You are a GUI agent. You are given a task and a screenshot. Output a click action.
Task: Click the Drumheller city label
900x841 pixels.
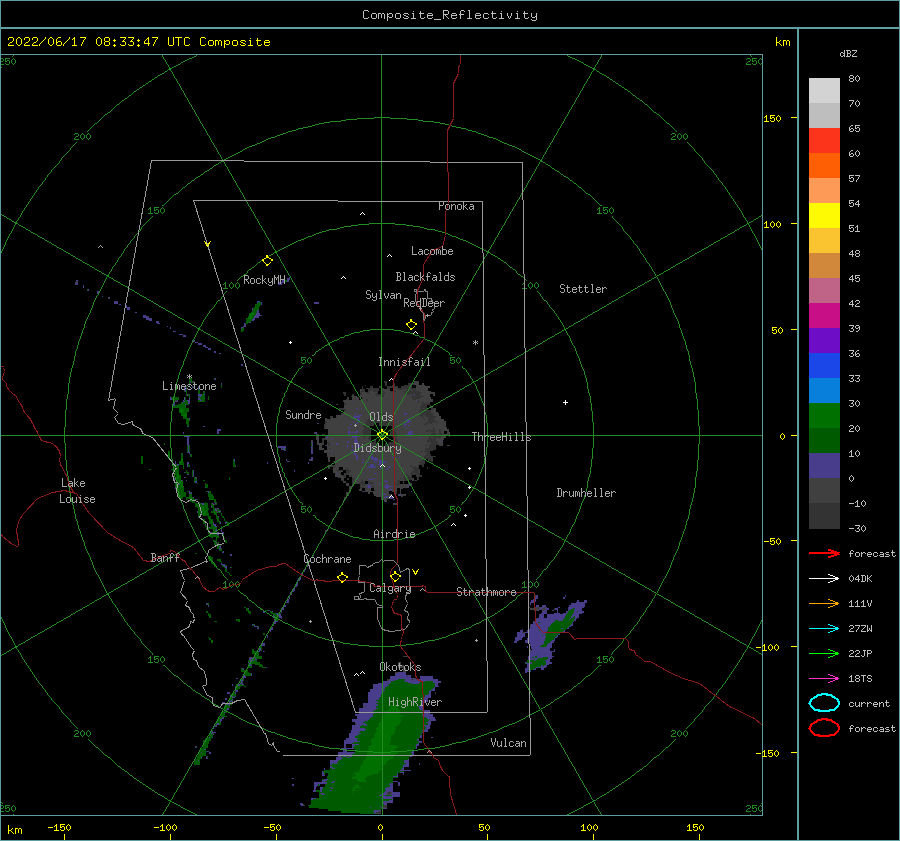click(586, 493)
